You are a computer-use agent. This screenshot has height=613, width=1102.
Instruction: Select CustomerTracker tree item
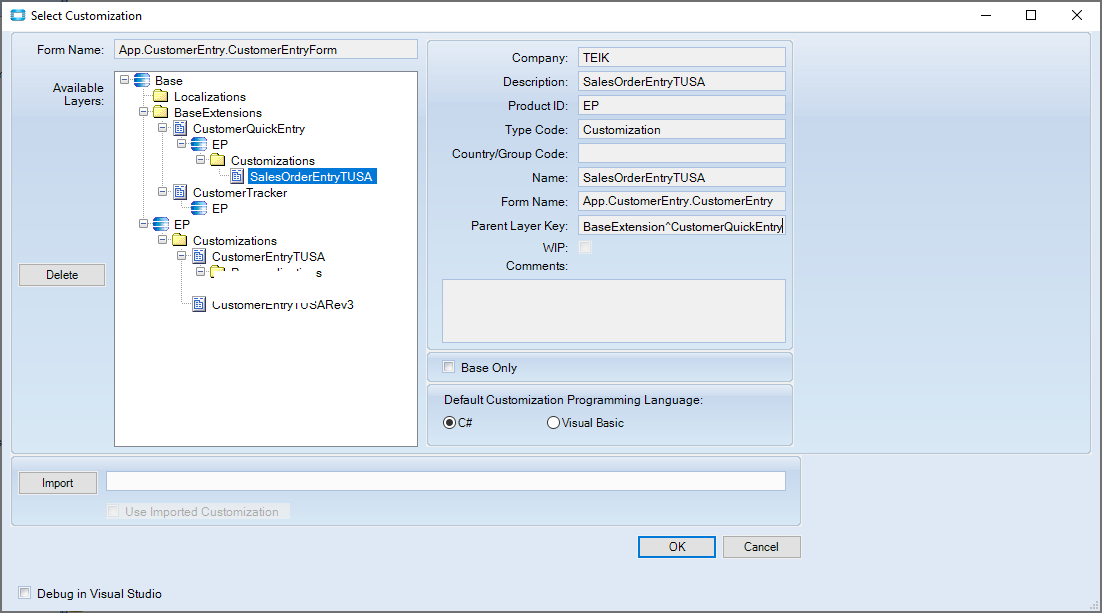pos(240,192)
